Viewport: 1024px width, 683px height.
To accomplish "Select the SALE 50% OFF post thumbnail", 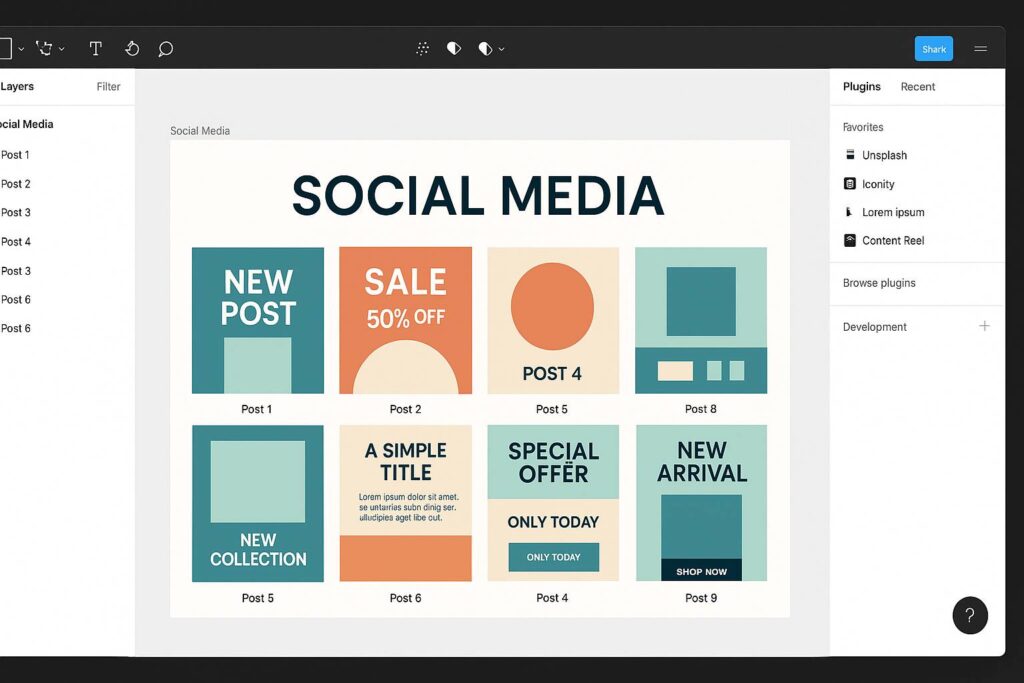I will tap(405, 320).
